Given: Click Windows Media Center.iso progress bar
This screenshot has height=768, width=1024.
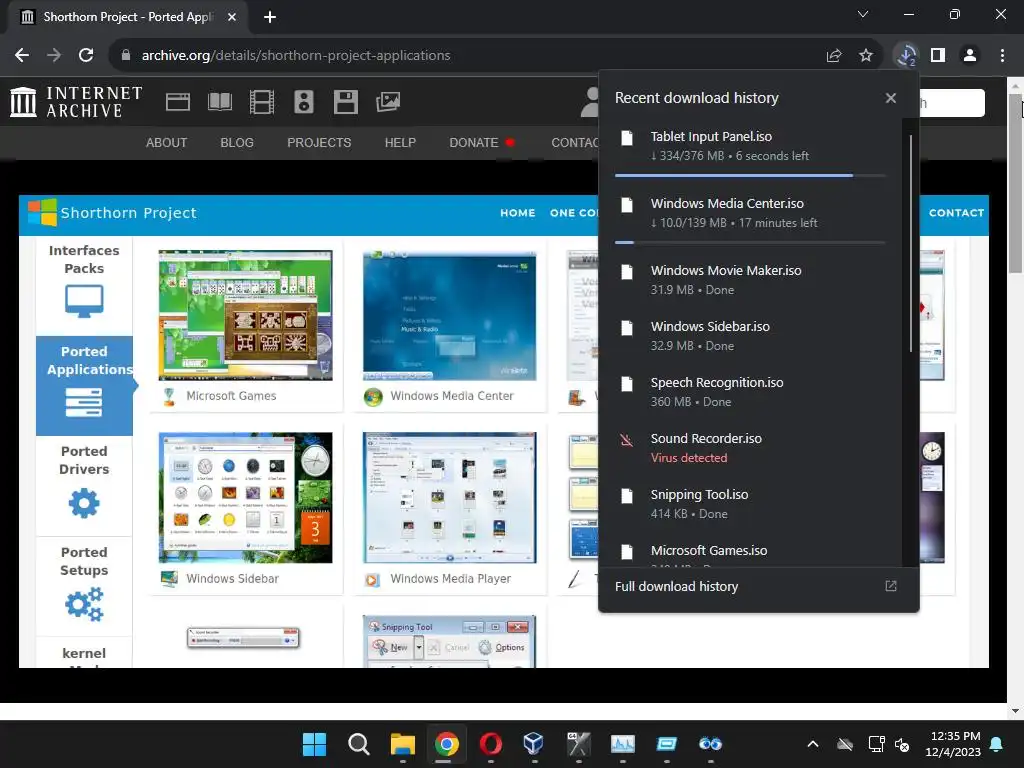Looking at the screenshot, I should [x=750, y=243].
